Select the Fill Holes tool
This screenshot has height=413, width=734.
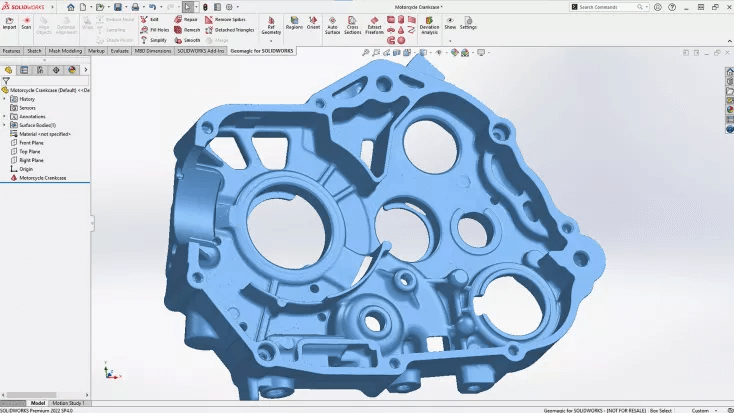click(x=155, y=30)
